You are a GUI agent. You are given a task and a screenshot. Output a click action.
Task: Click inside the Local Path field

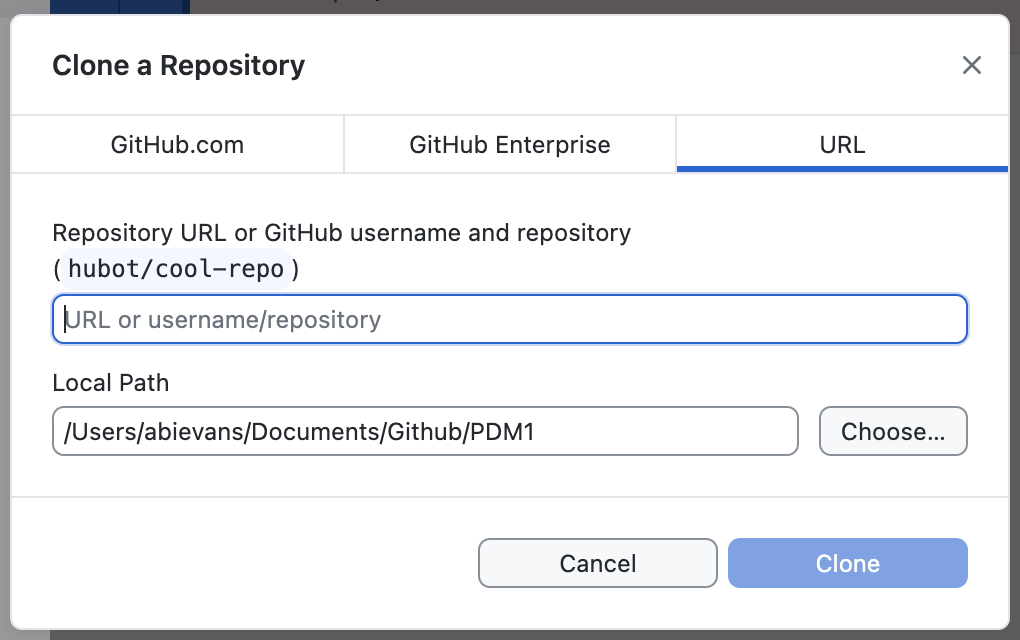(x=425, y=431)
